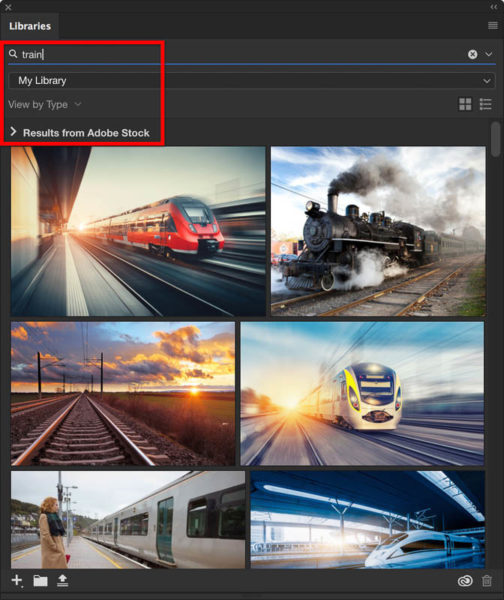
Task: Clear the search text with the X icon
Action: pos(473,54)
